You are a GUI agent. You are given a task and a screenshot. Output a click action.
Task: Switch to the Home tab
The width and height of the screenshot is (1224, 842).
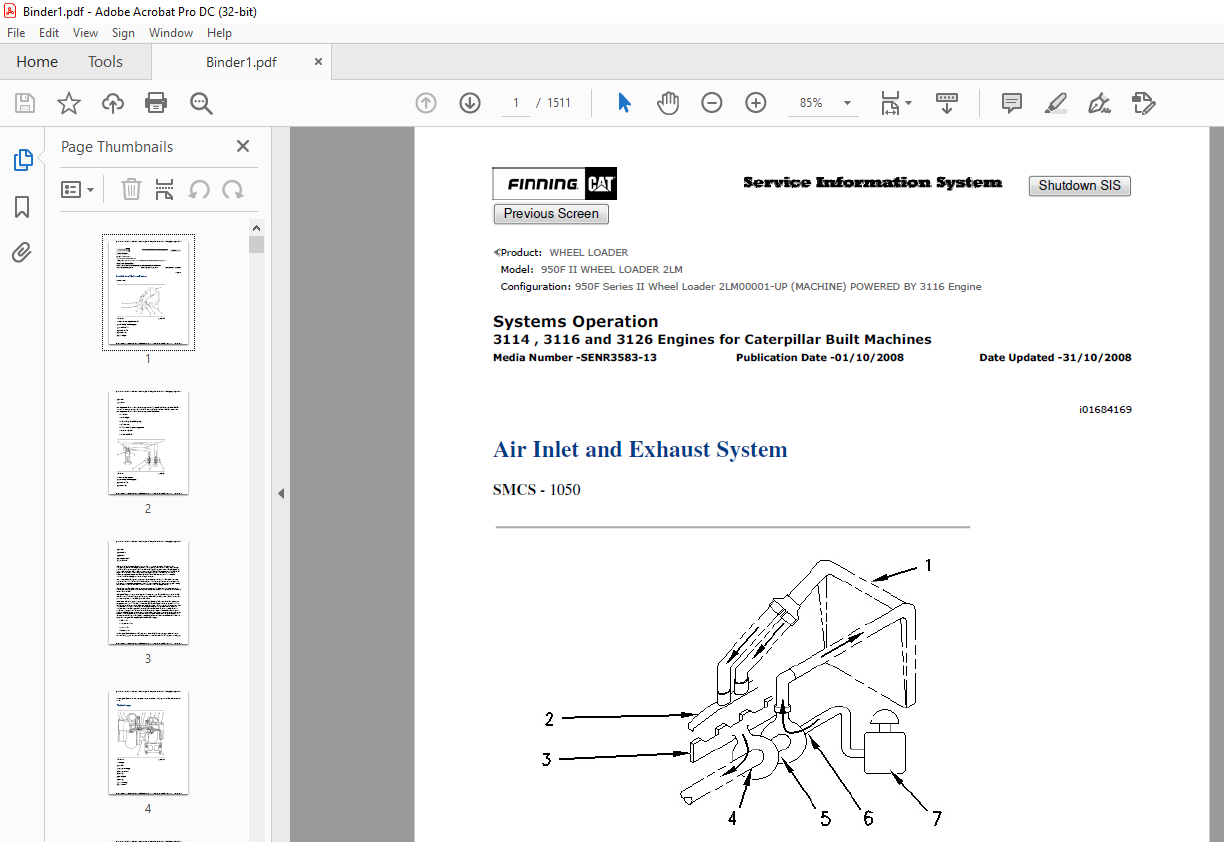(37, 62)
